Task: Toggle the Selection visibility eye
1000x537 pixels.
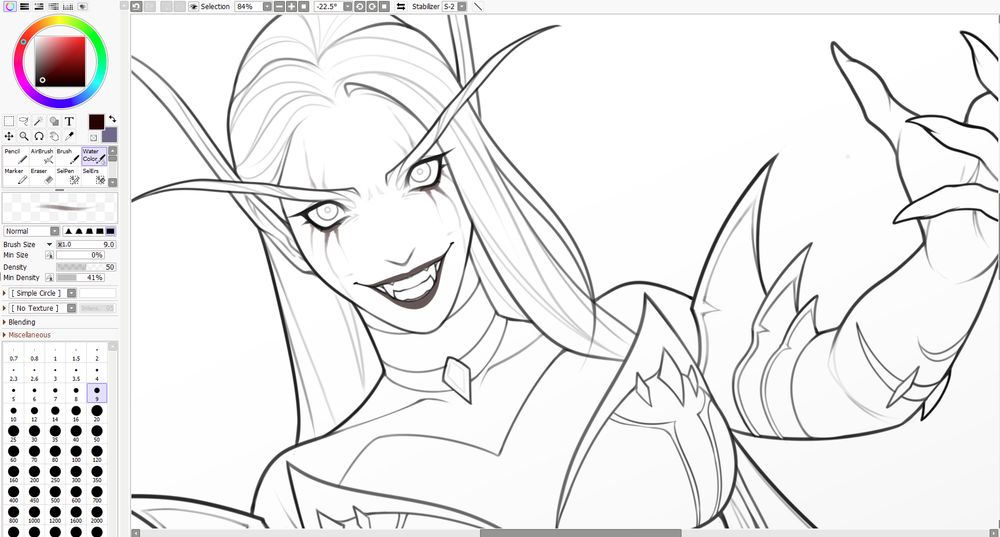Action: 193,6
